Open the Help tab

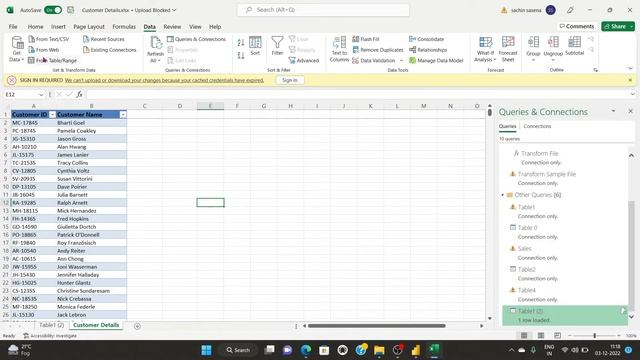(x=215, y=27)
